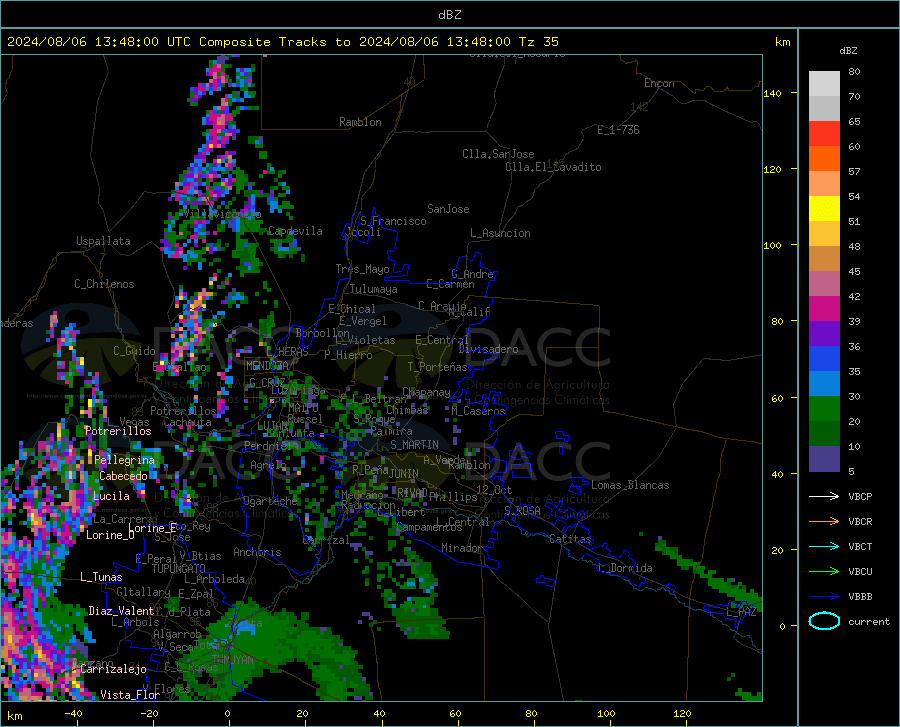Click the green VBCU arrow legend icon
Screen dimensions: 900x727
point(824,572)
